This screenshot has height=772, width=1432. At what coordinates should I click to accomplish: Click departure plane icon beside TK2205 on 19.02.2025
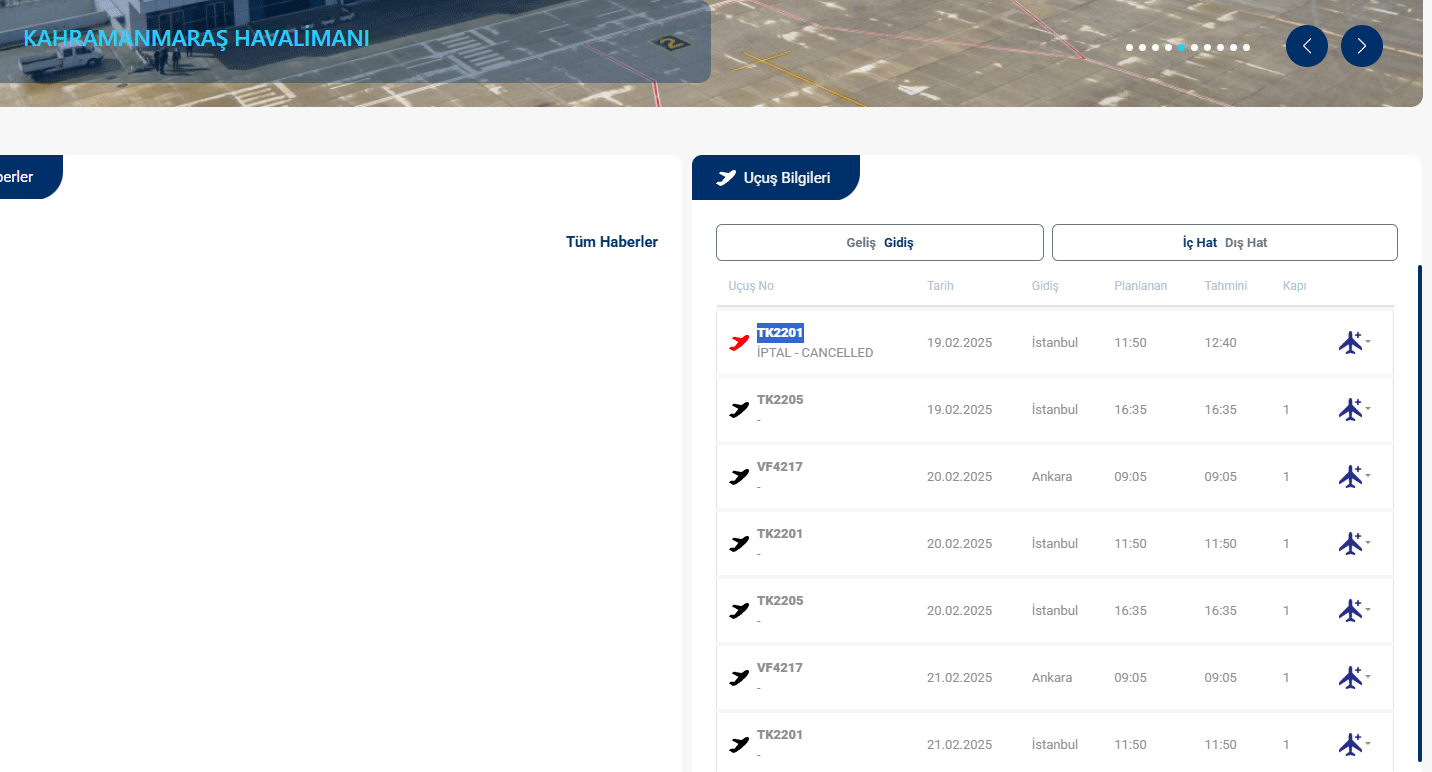[739, 410]
